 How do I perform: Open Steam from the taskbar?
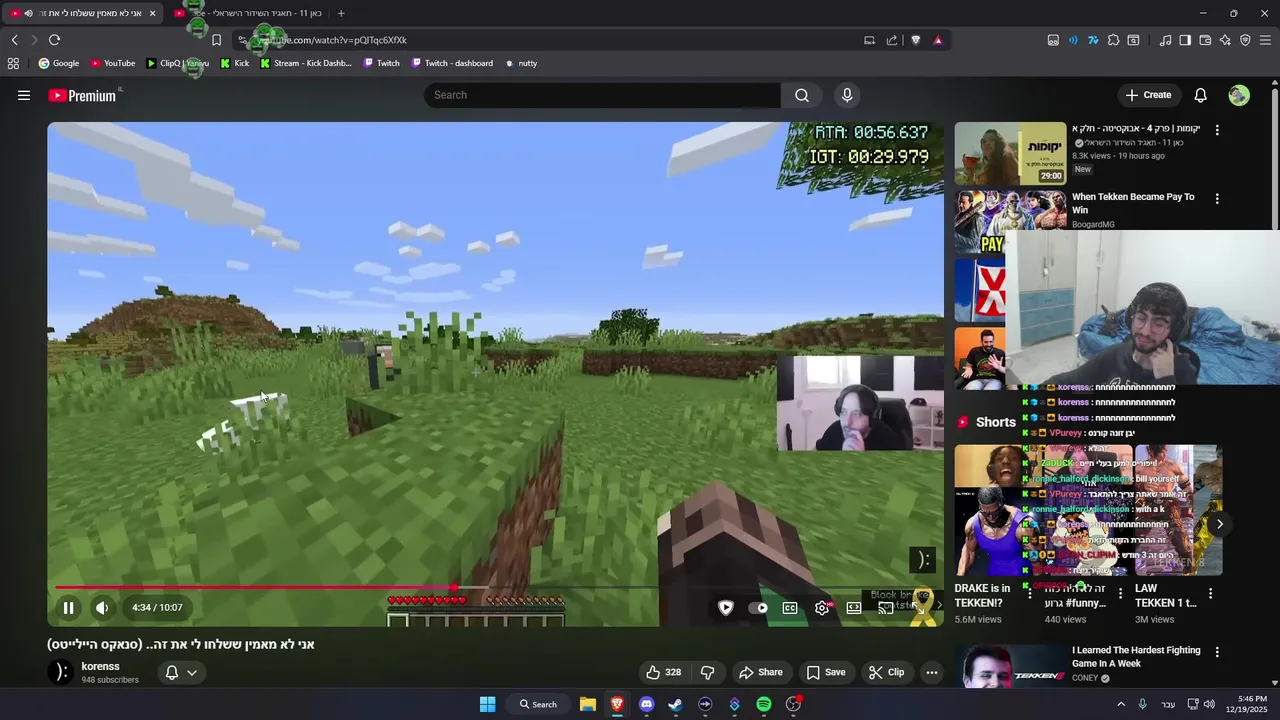click(x=675, y=704)
